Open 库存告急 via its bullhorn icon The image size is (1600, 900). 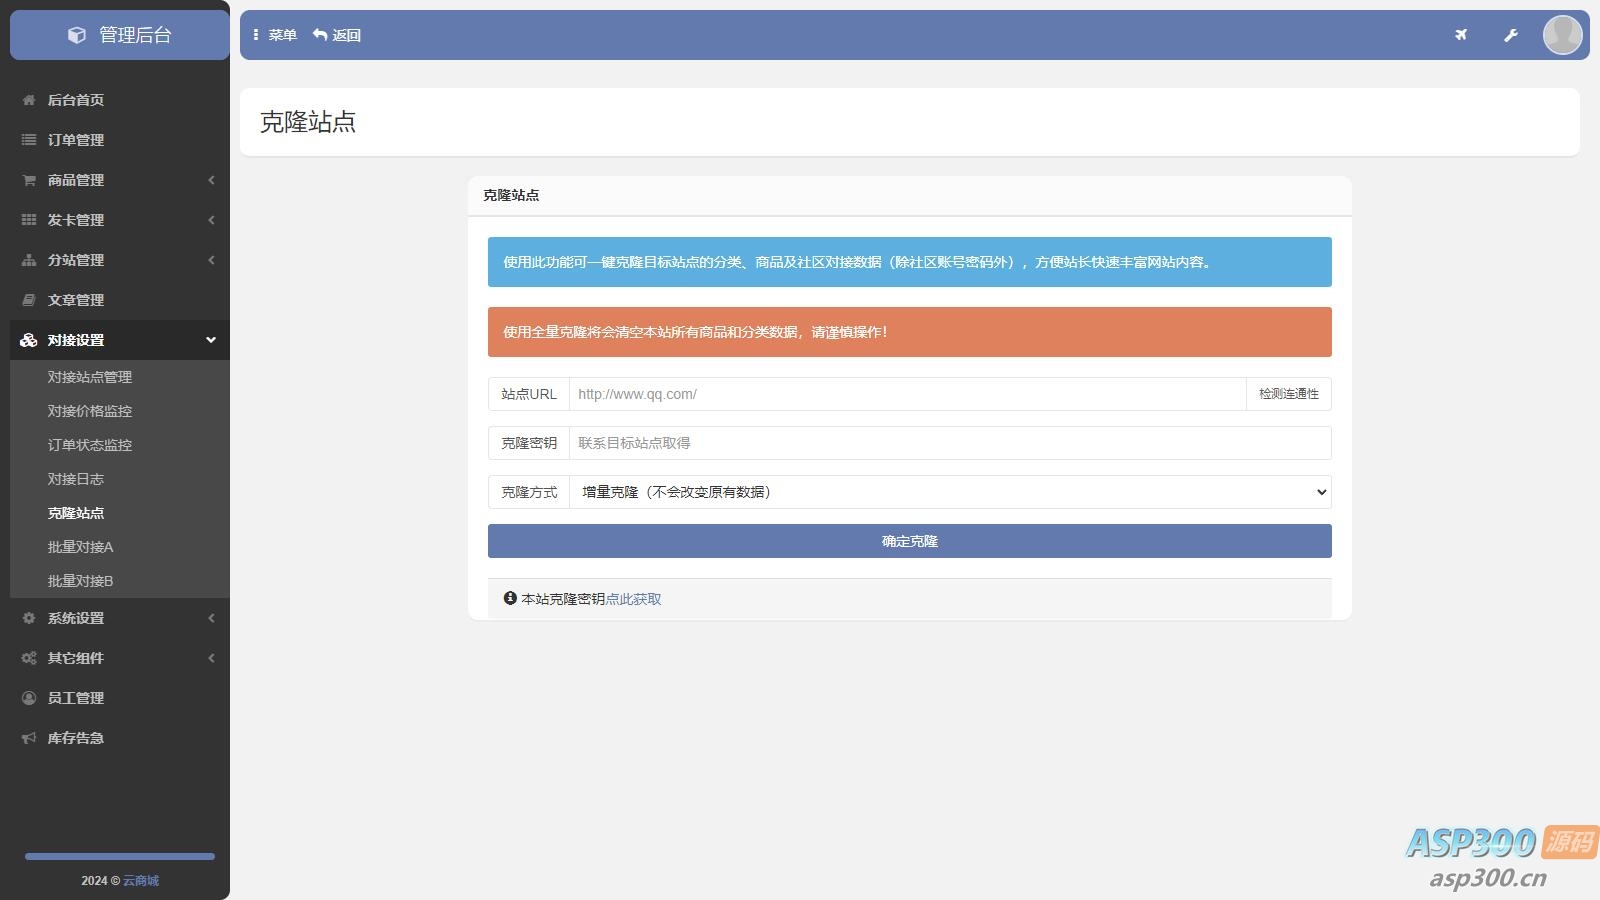tap(29, 738)
